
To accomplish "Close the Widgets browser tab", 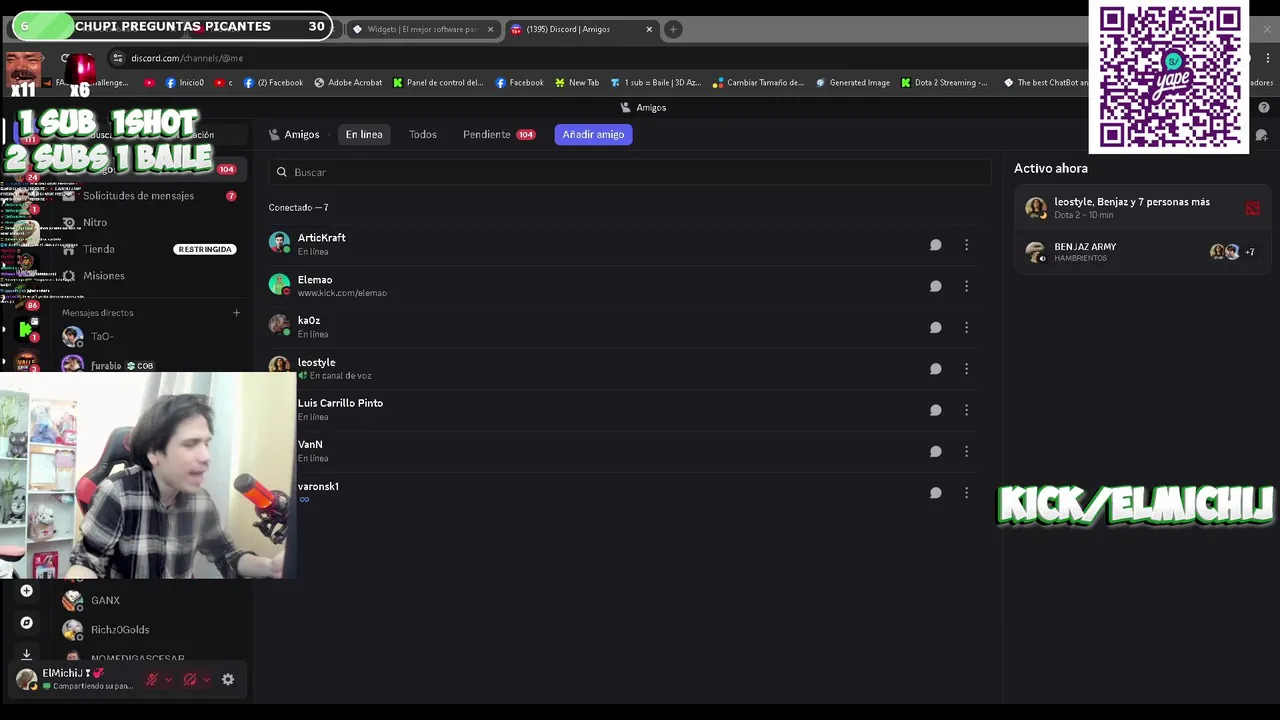I will (490, 29).
